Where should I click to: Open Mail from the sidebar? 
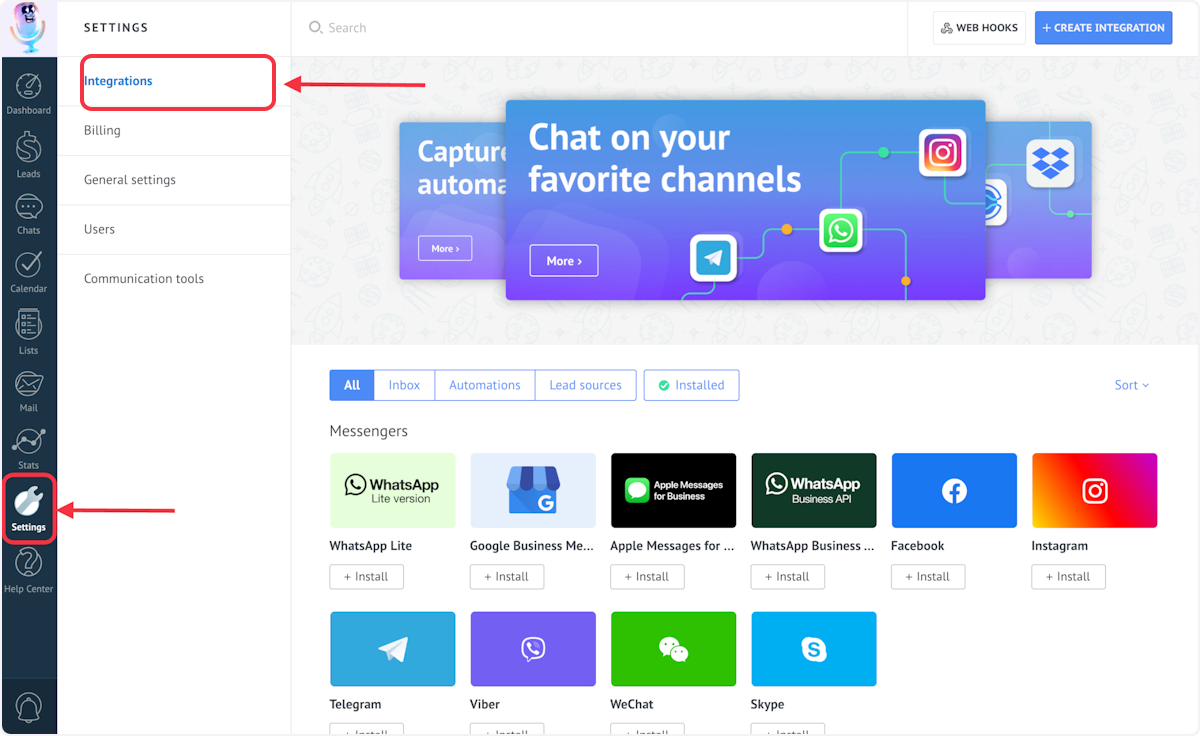point(29,391)
